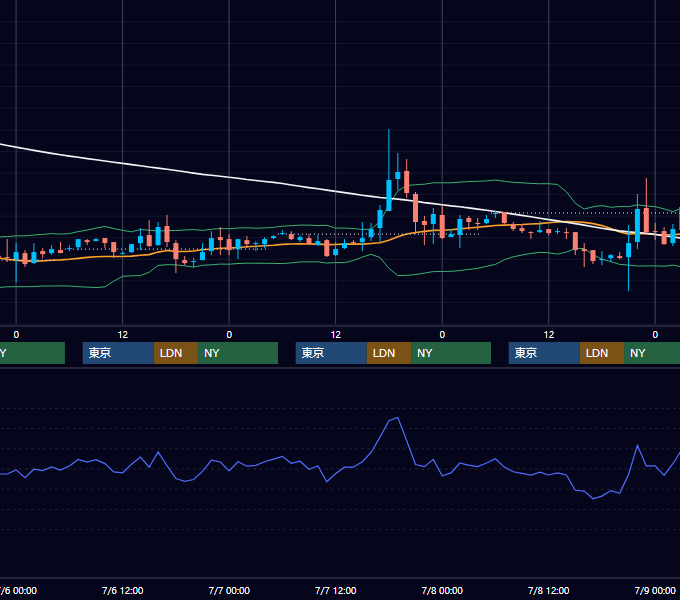Select the 東京 session block for 7/8

[544, 353]
